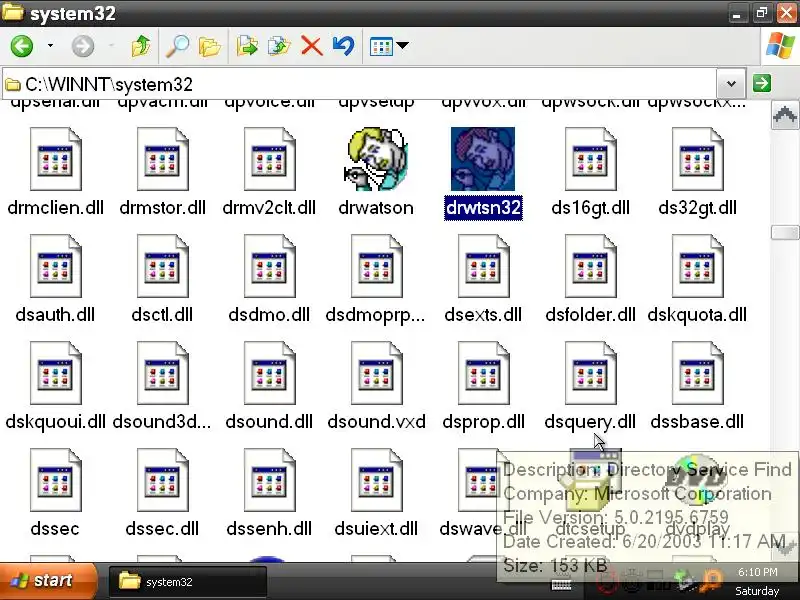Select the drwtsn32 doctor icon
Viewport: 800px width, 600px height.
483,159
